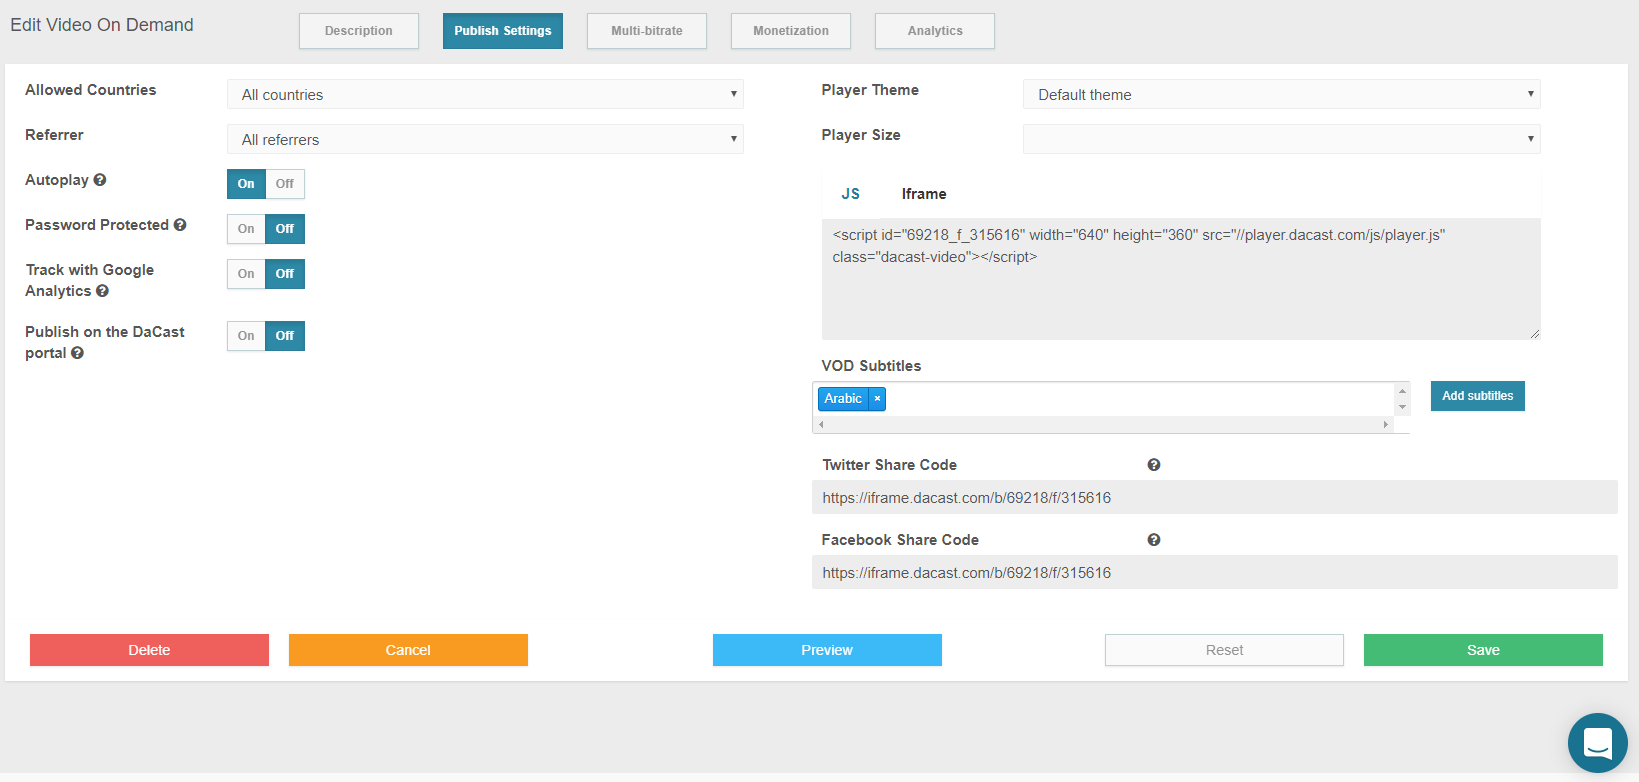Click the Reset button
Screen dimensions: 1639x782
point(1224,650)
